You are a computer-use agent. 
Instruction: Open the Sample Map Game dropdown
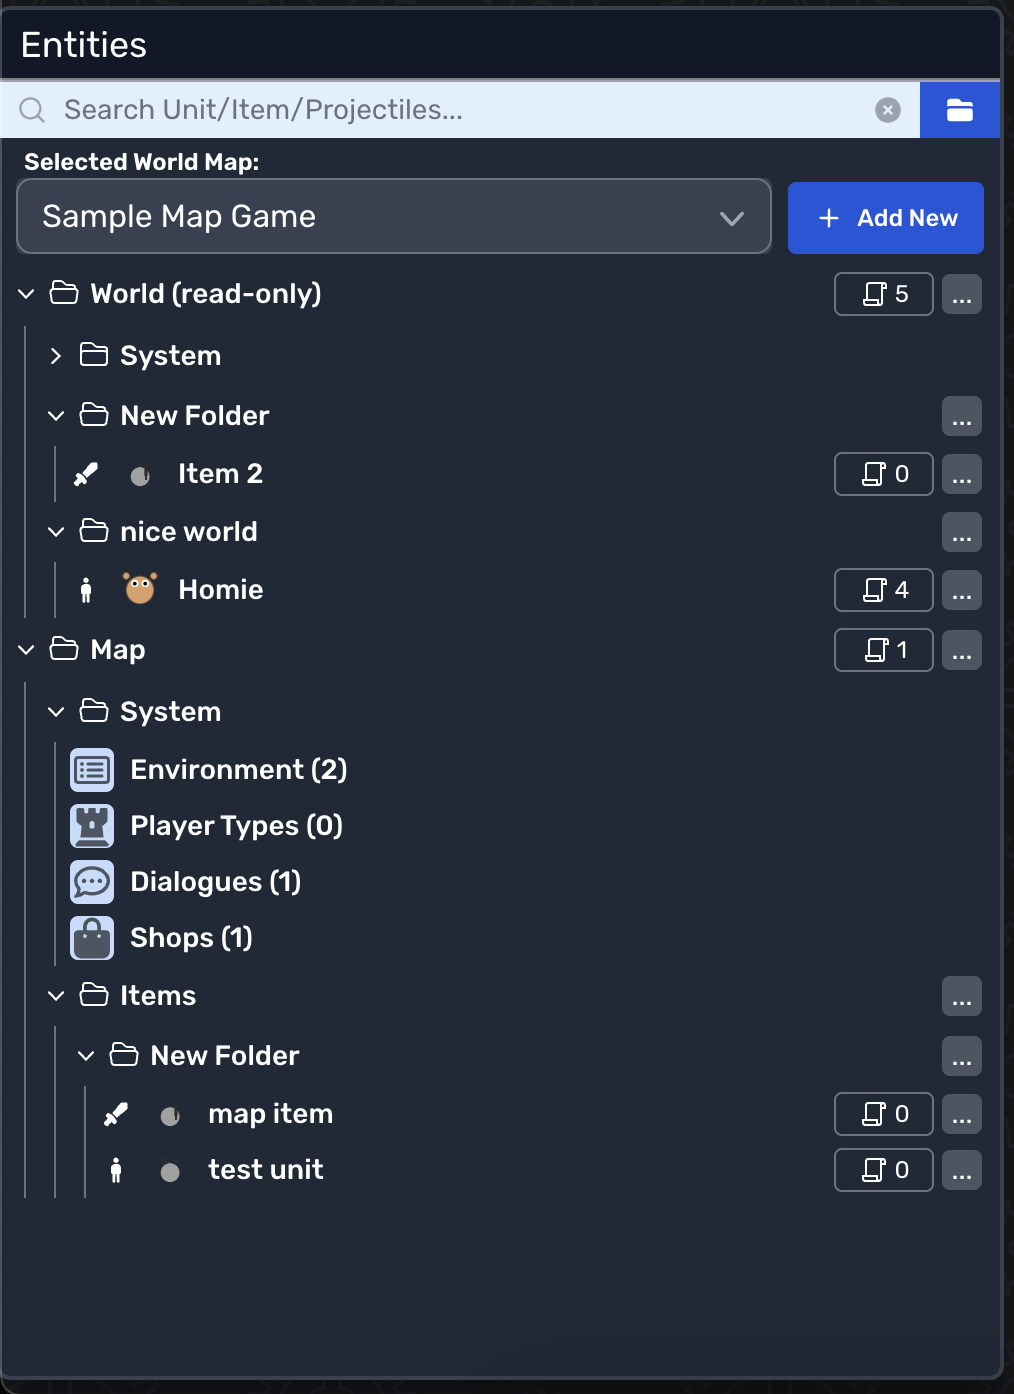[394, 217]
